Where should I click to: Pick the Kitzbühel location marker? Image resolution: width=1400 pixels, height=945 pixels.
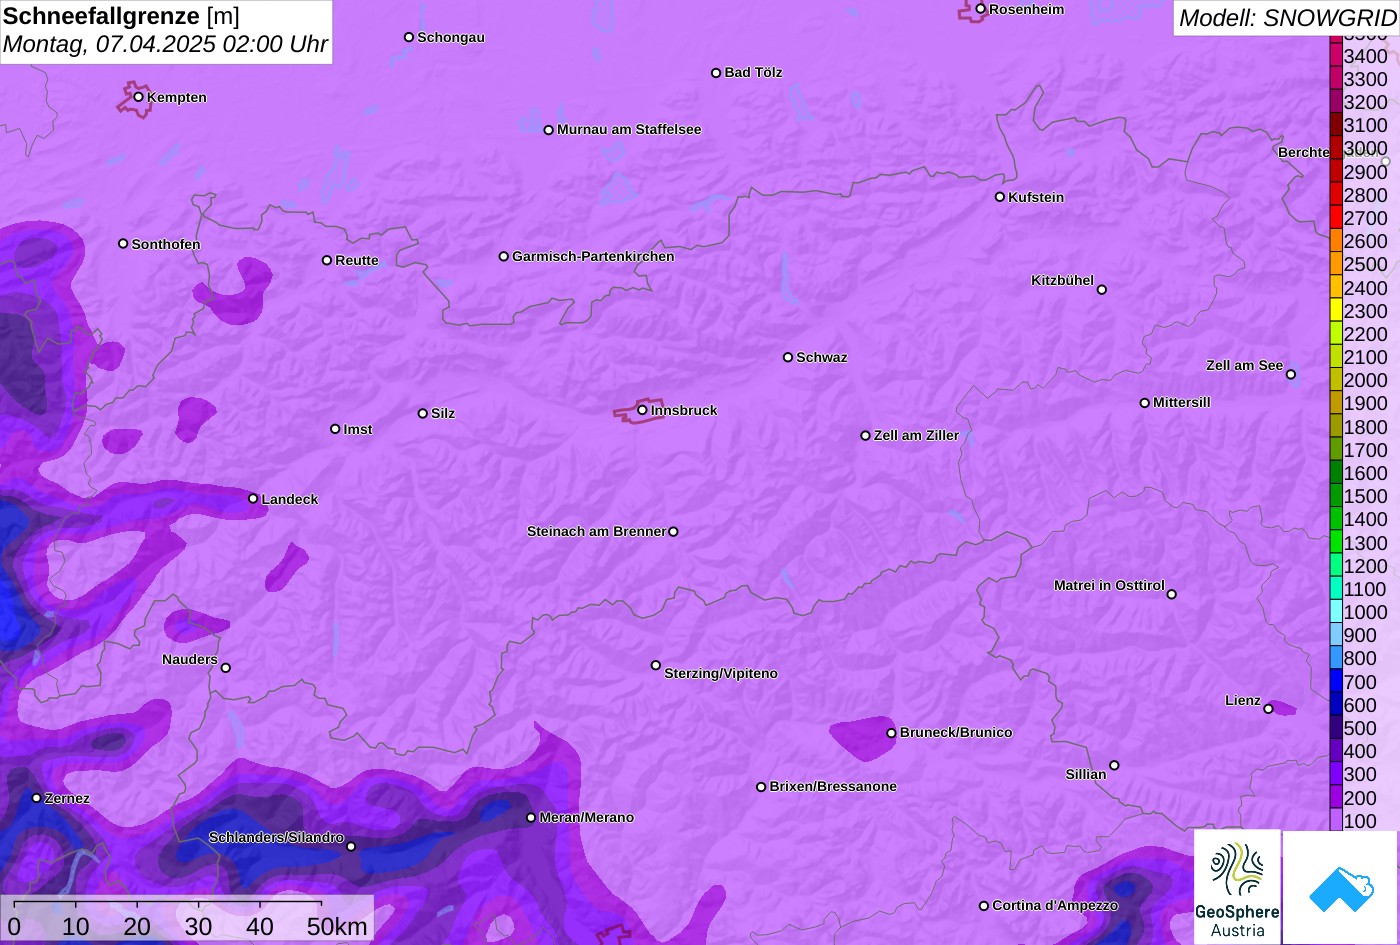pyautogui.click(x=1102, y=290)
